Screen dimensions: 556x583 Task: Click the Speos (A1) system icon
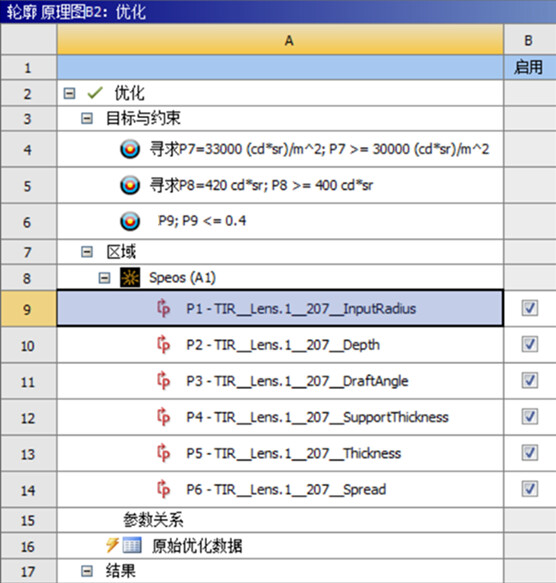click(130, 277)
